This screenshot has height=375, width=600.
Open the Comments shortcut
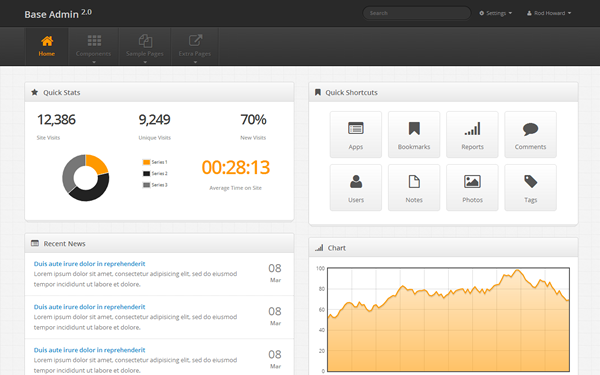pos(530,134)
